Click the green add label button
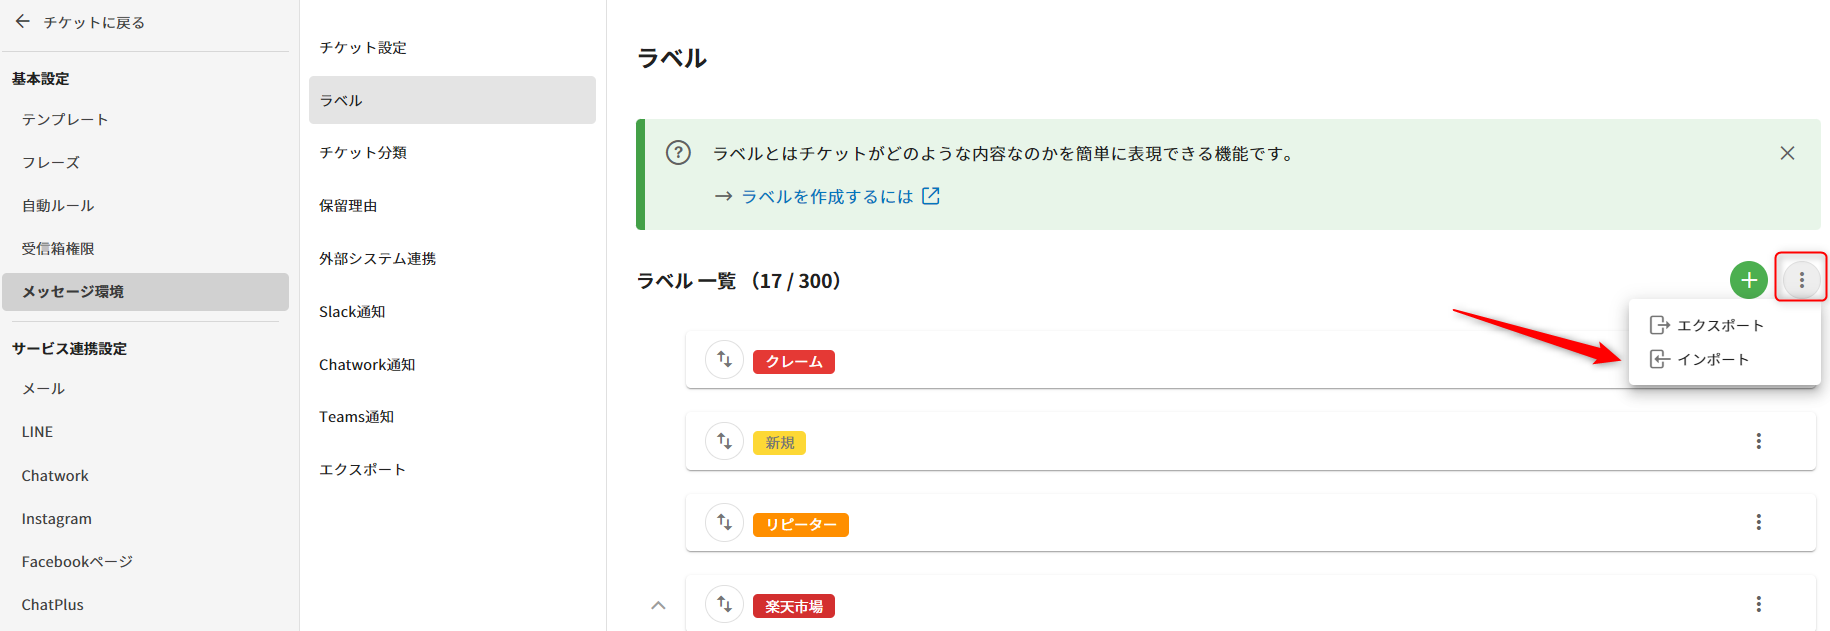The height and width of the screenshot is (631, 1830). click(1748, 280)
